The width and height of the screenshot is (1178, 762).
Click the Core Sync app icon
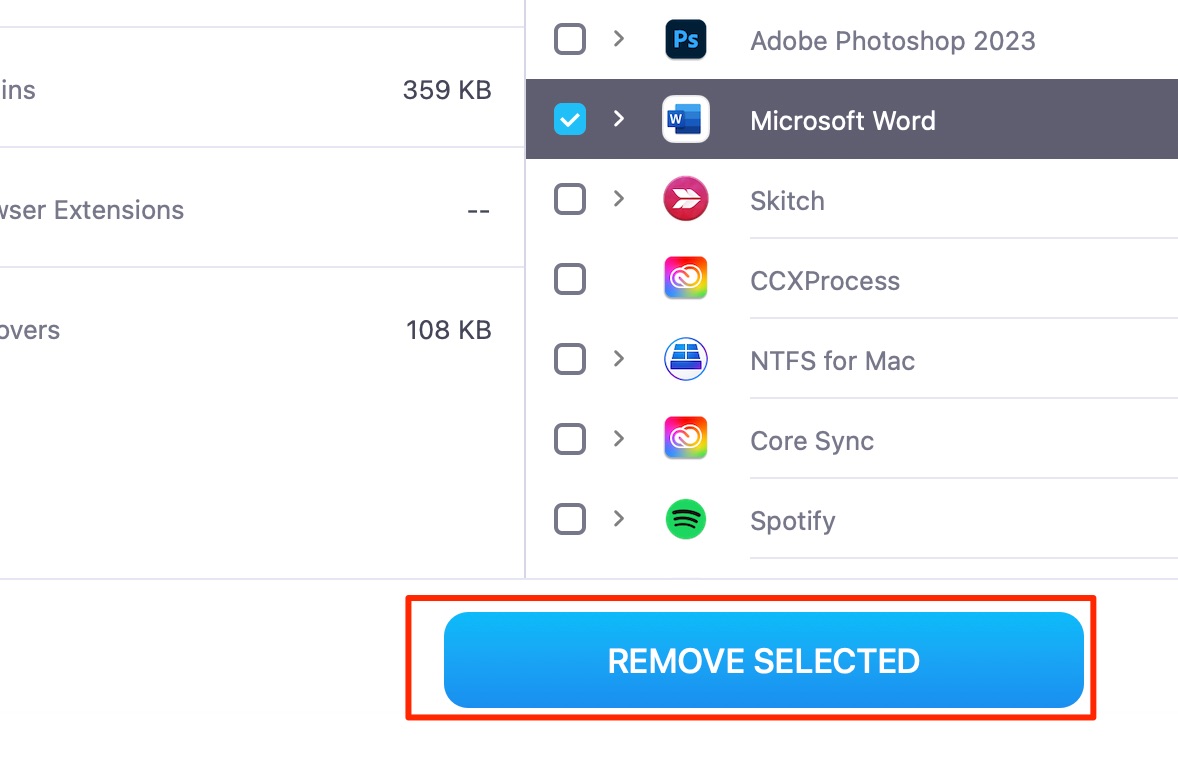(685, 439)
